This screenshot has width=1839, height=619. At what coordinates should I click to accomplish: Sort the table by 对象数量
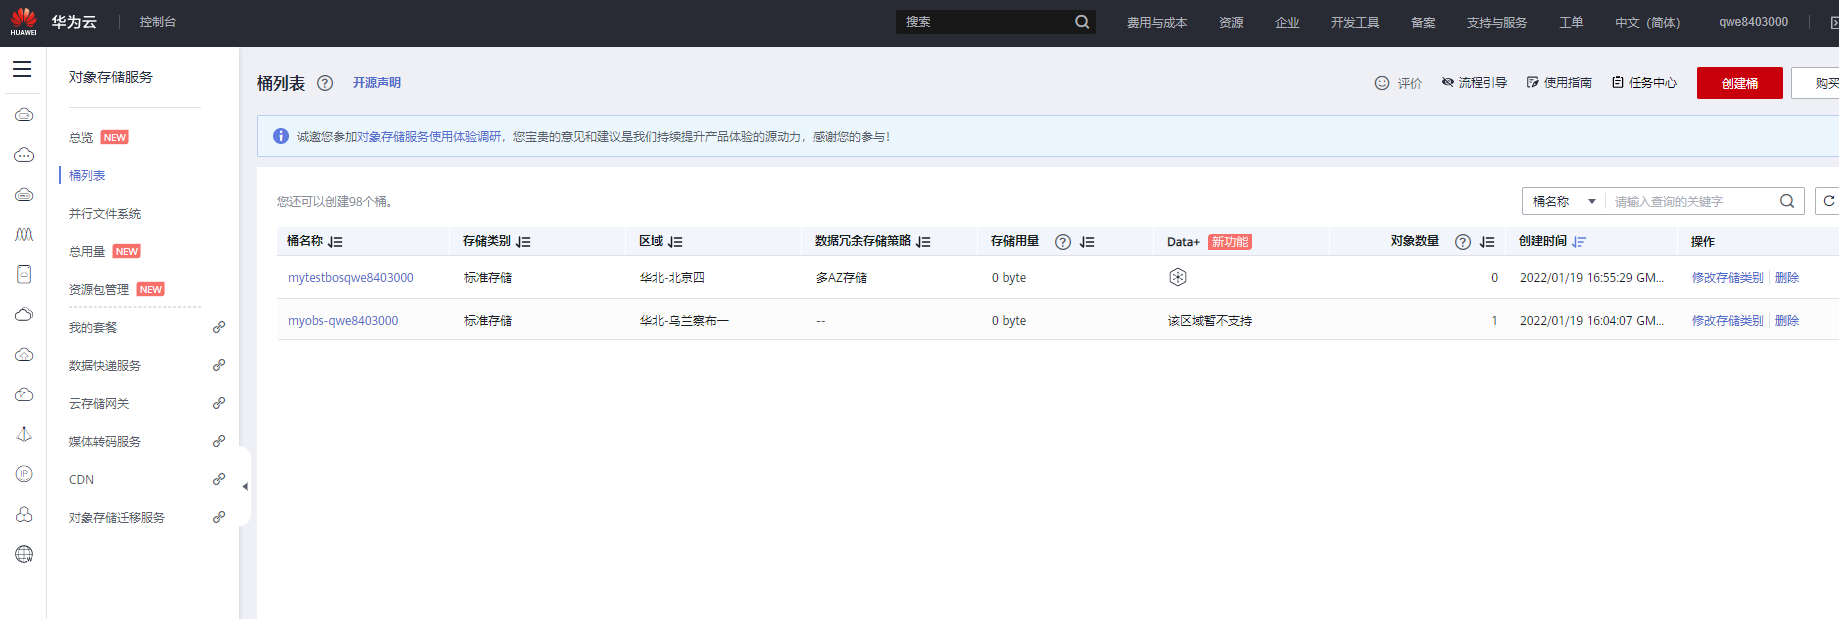tap(1487, 242)
